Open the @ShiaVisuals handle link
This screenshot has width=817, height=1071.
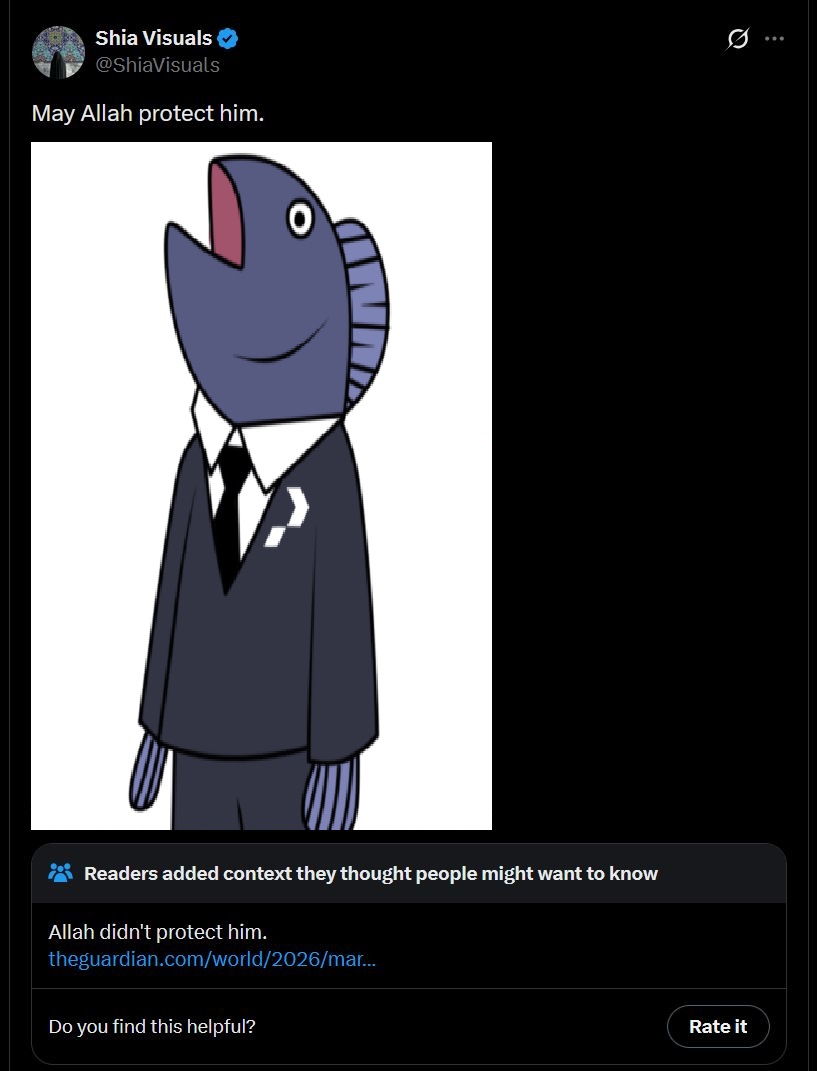click(x=158, y=65)
